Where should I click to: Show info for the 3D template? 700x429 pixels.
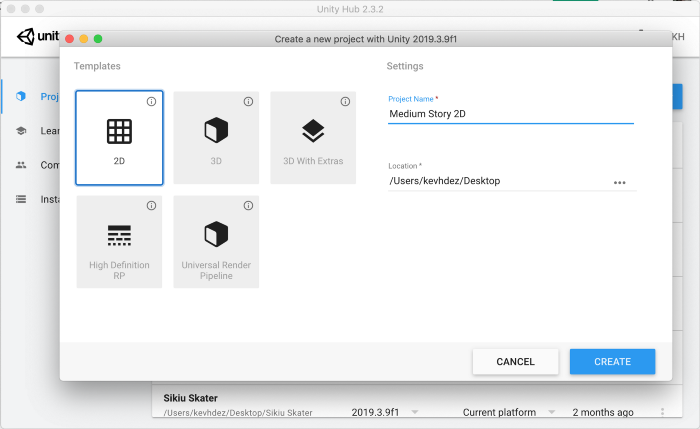(248, 102)
